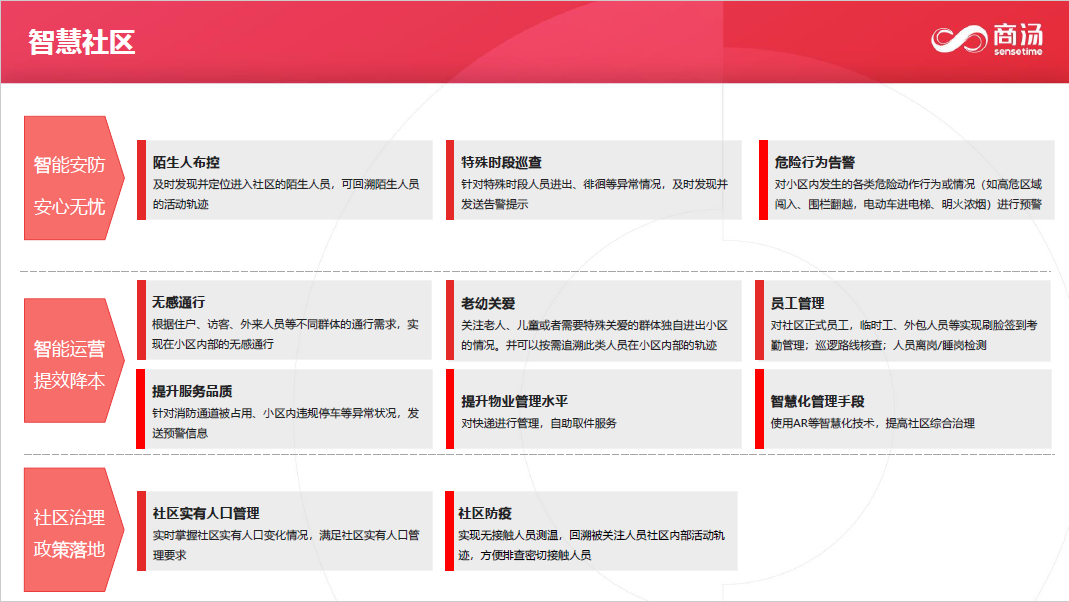Select the 老幼关爱 heading
This screenshot has height=602, width=1069.
point(487,303)
